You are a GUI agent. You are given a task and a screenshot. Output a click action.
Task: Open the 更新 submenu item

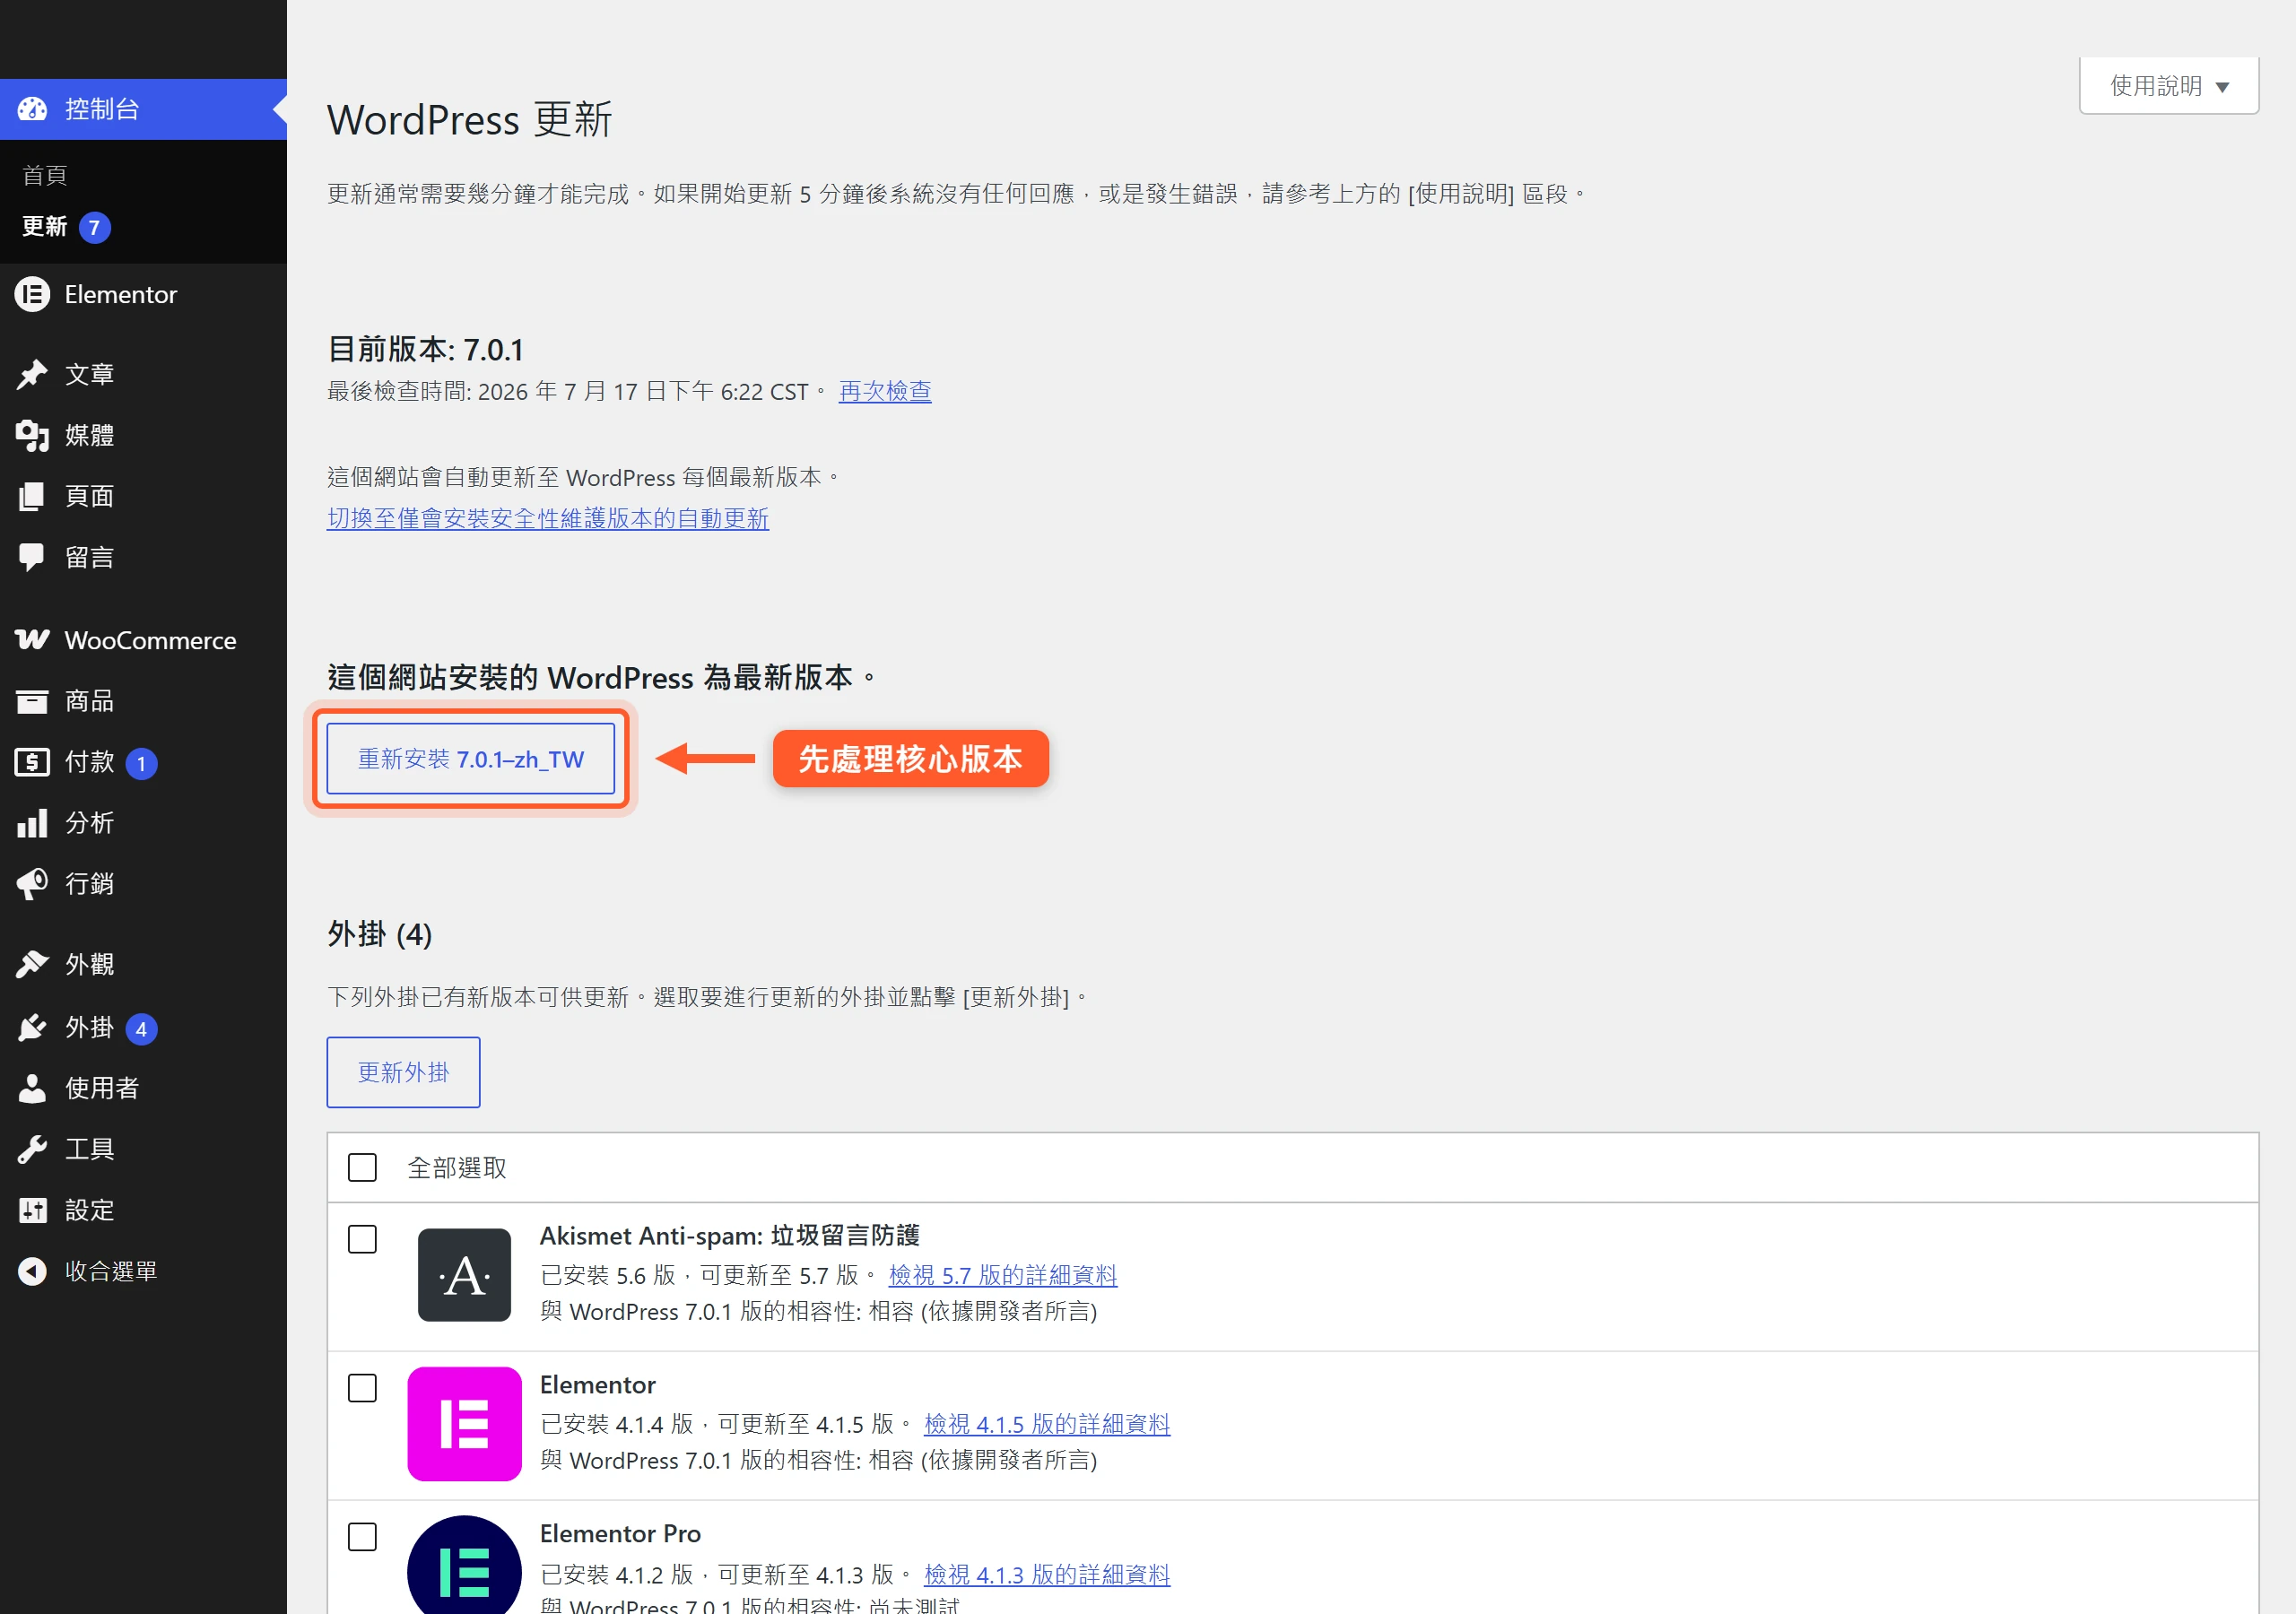click(x=44, y=227)
